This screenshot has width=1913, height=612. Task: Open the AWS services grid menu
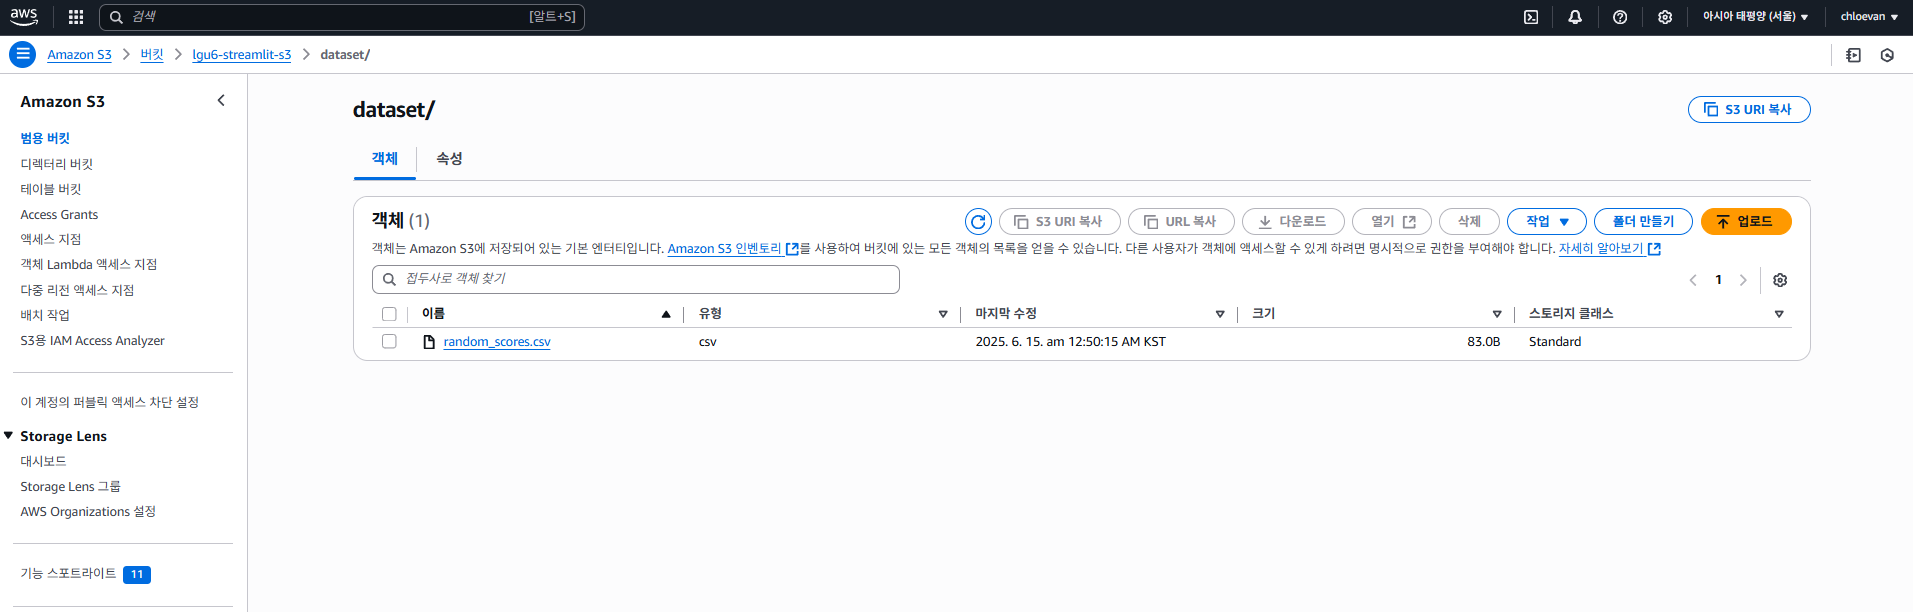(x=76, y=17)
